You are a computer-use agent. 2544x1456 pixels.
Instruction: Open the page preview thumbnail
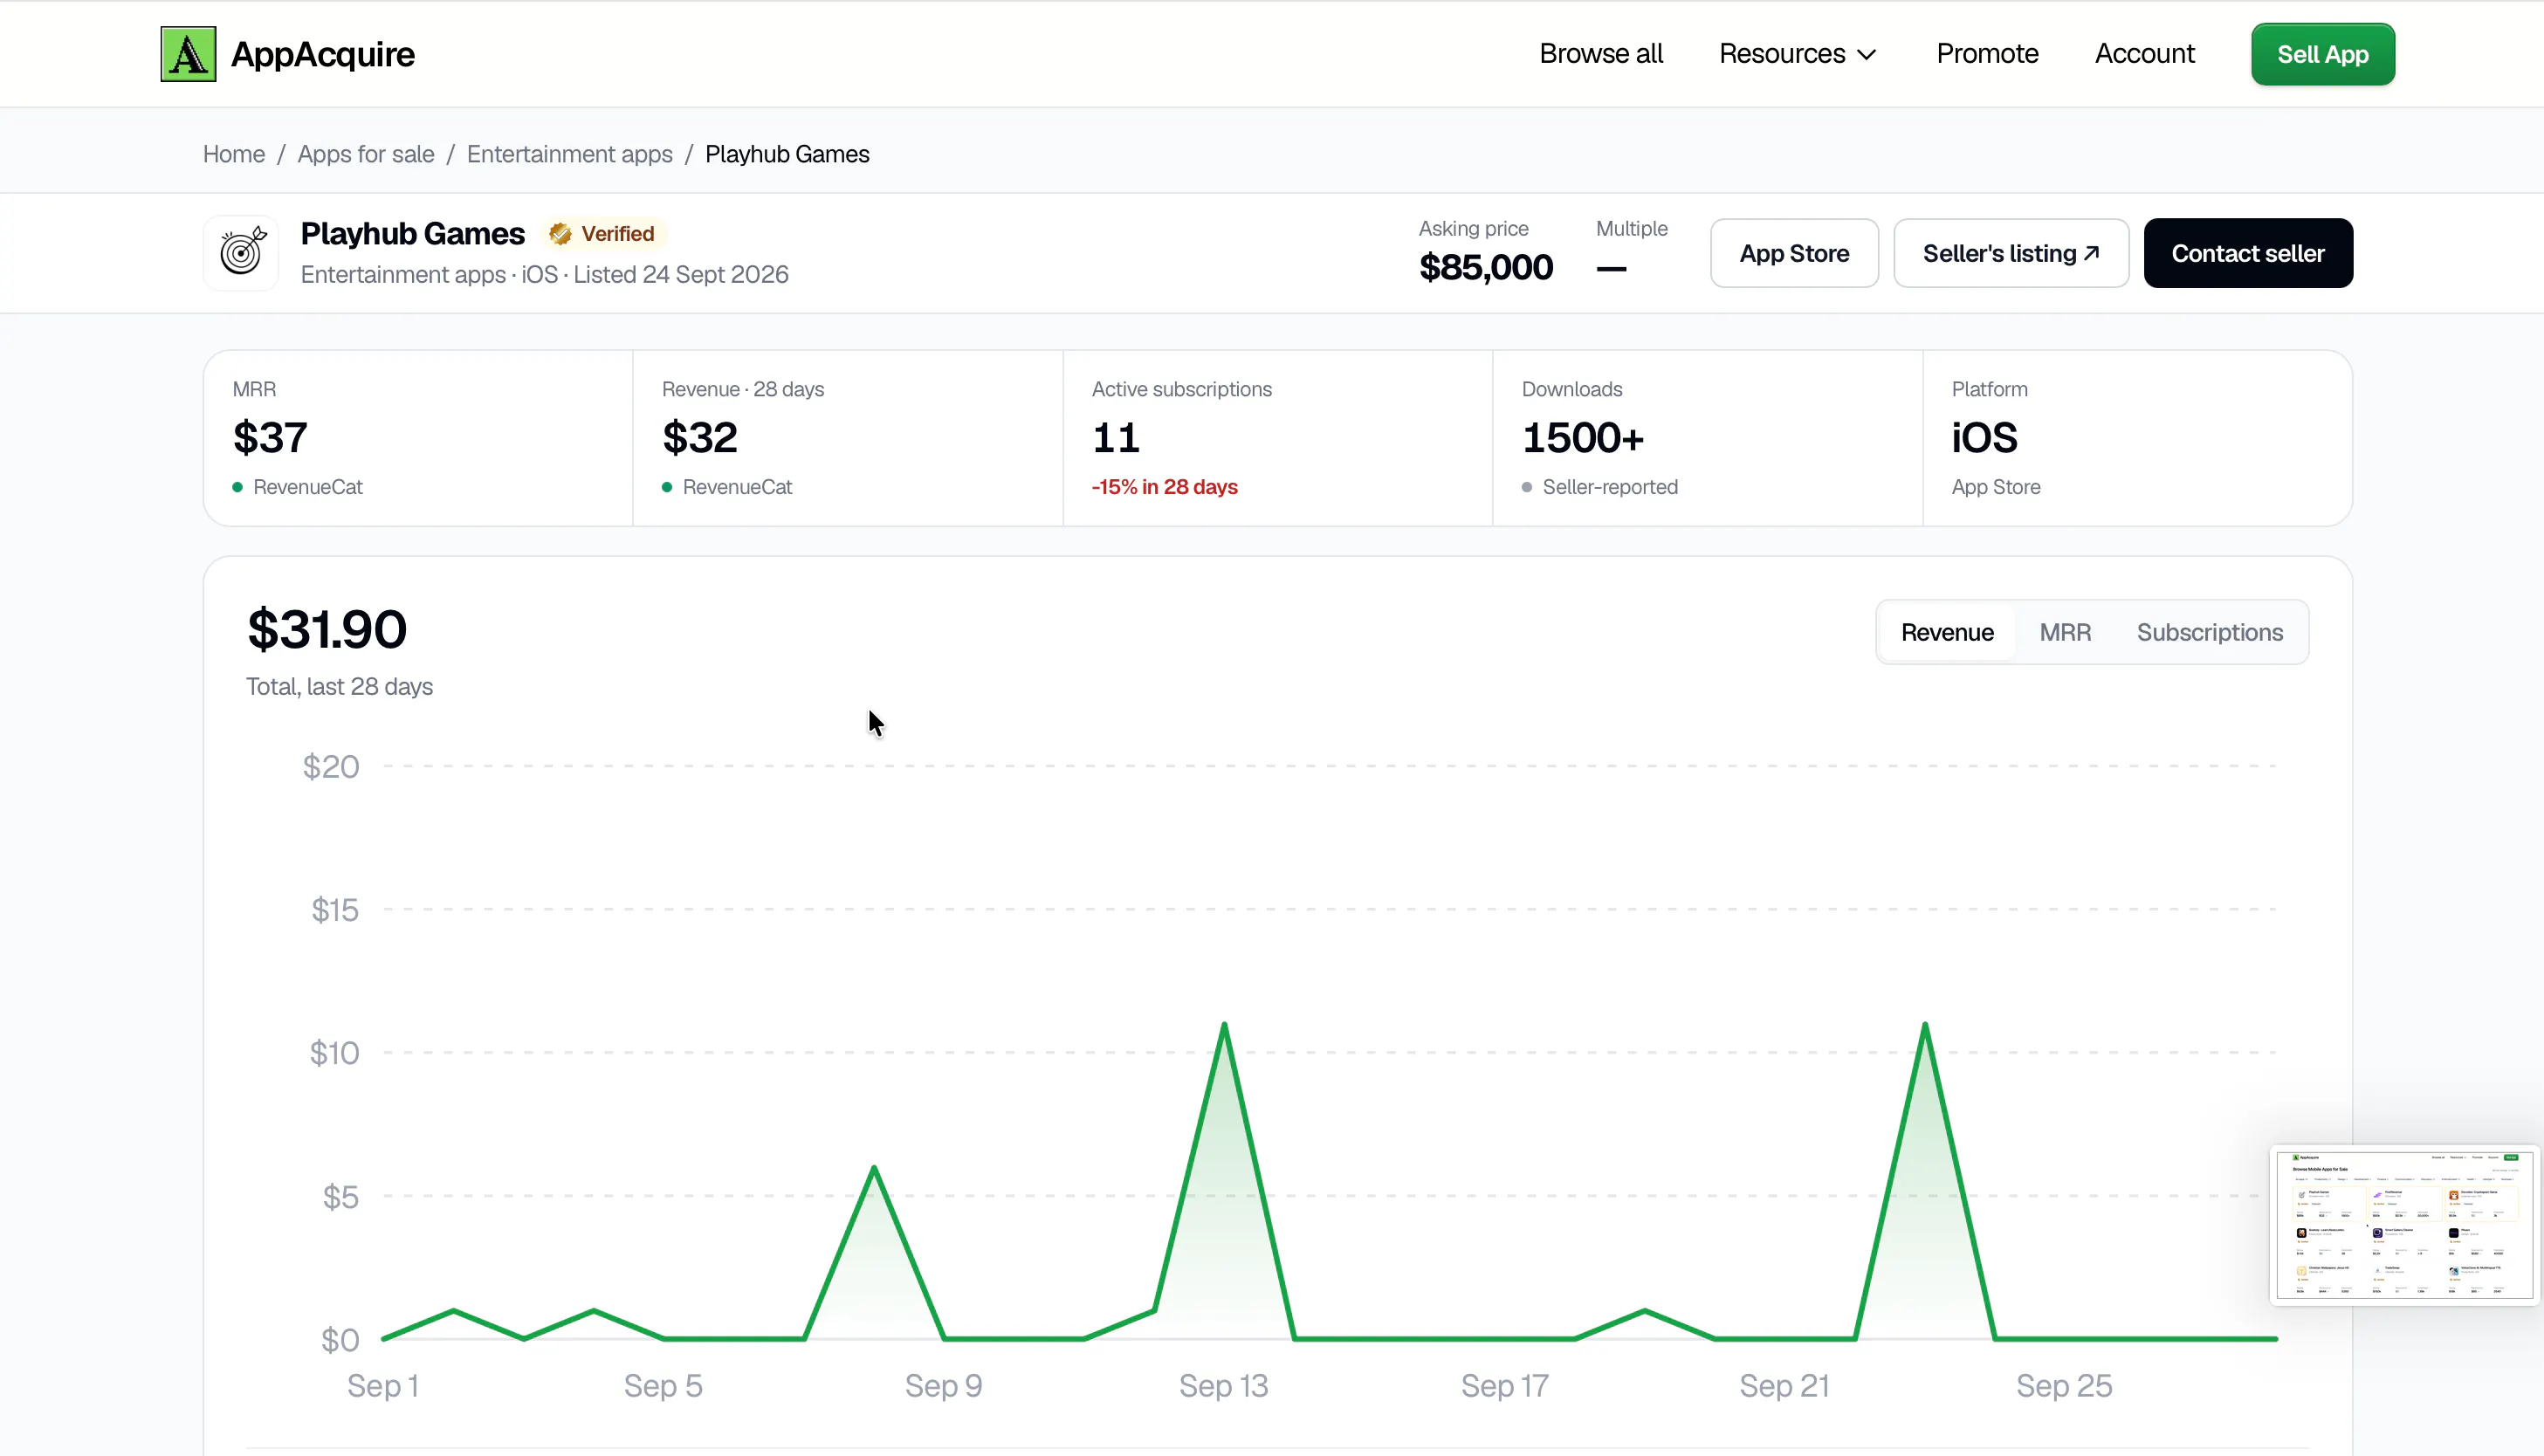coord(2404,1225)
